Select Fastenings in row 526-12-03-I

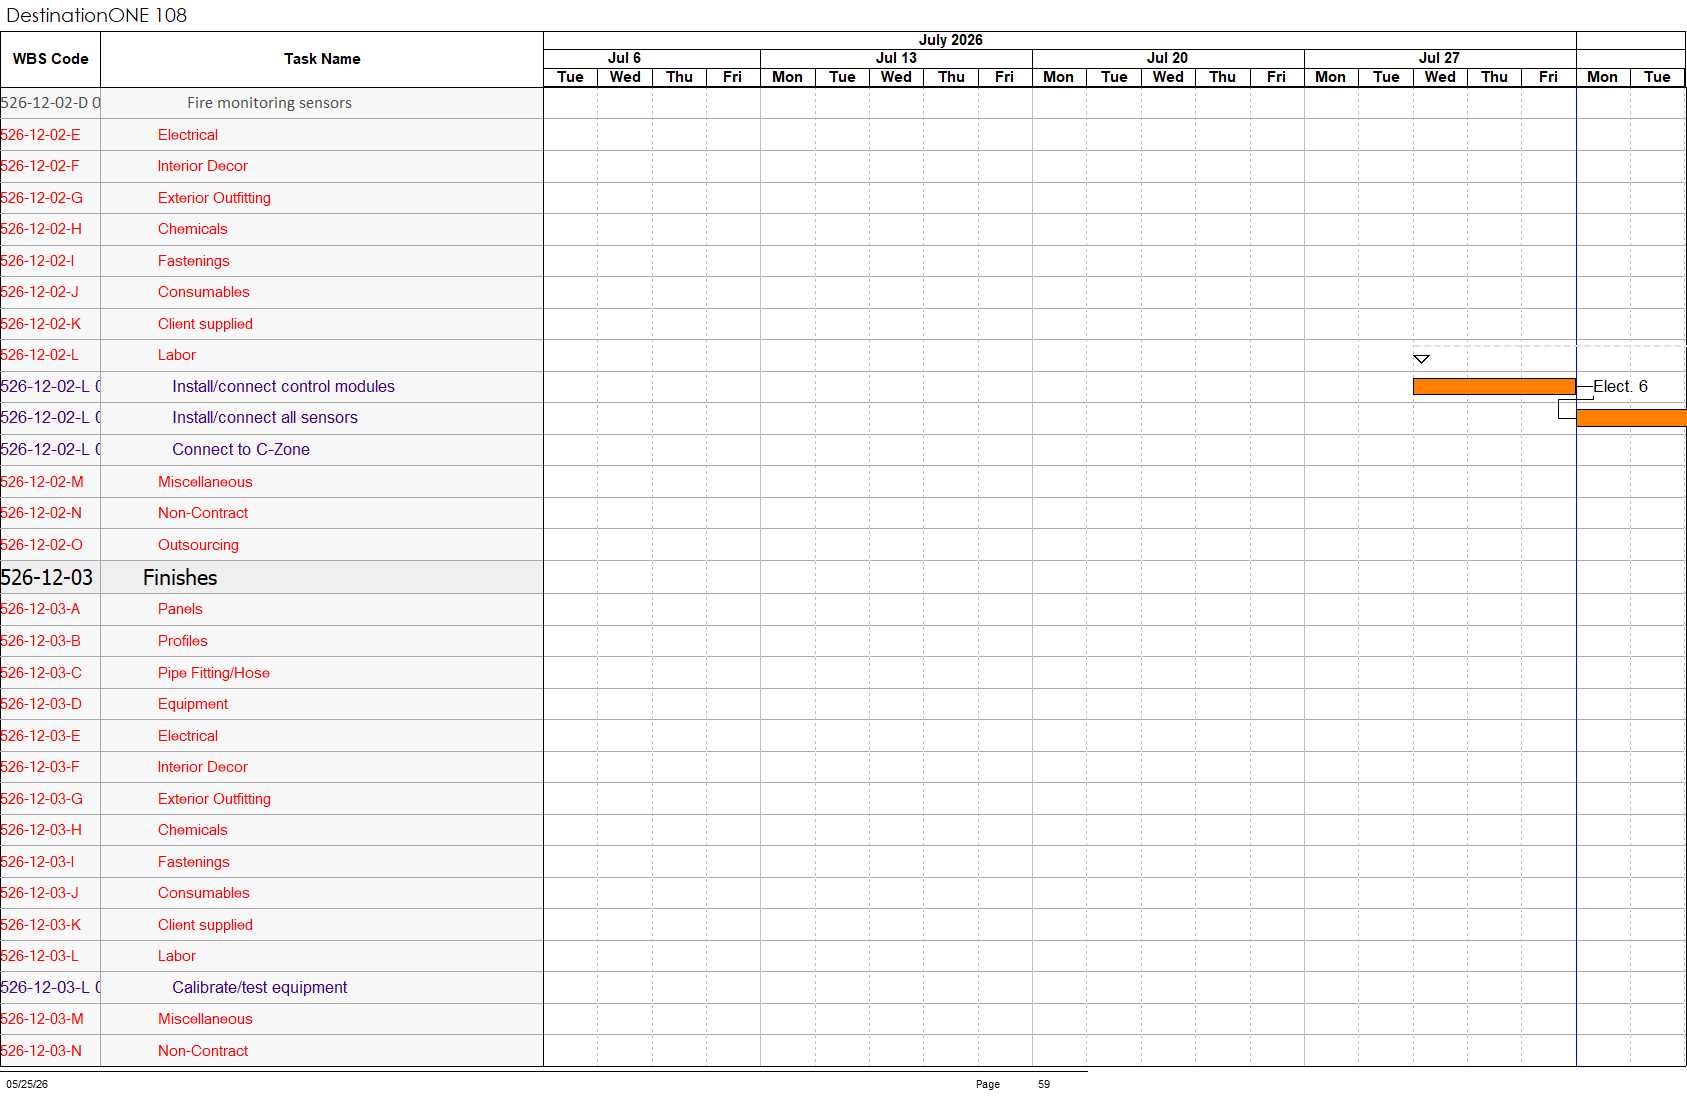193,862
